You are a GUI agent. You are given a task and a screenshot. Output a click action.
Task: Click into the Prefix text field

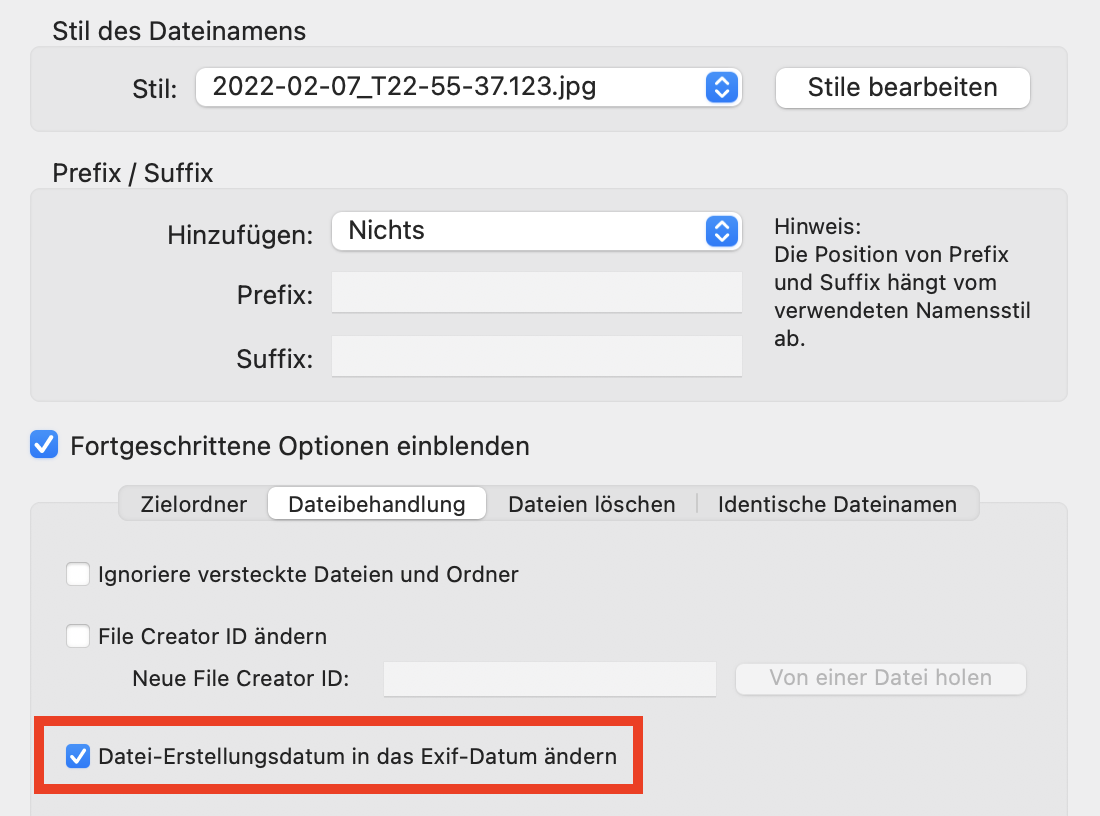537,294
